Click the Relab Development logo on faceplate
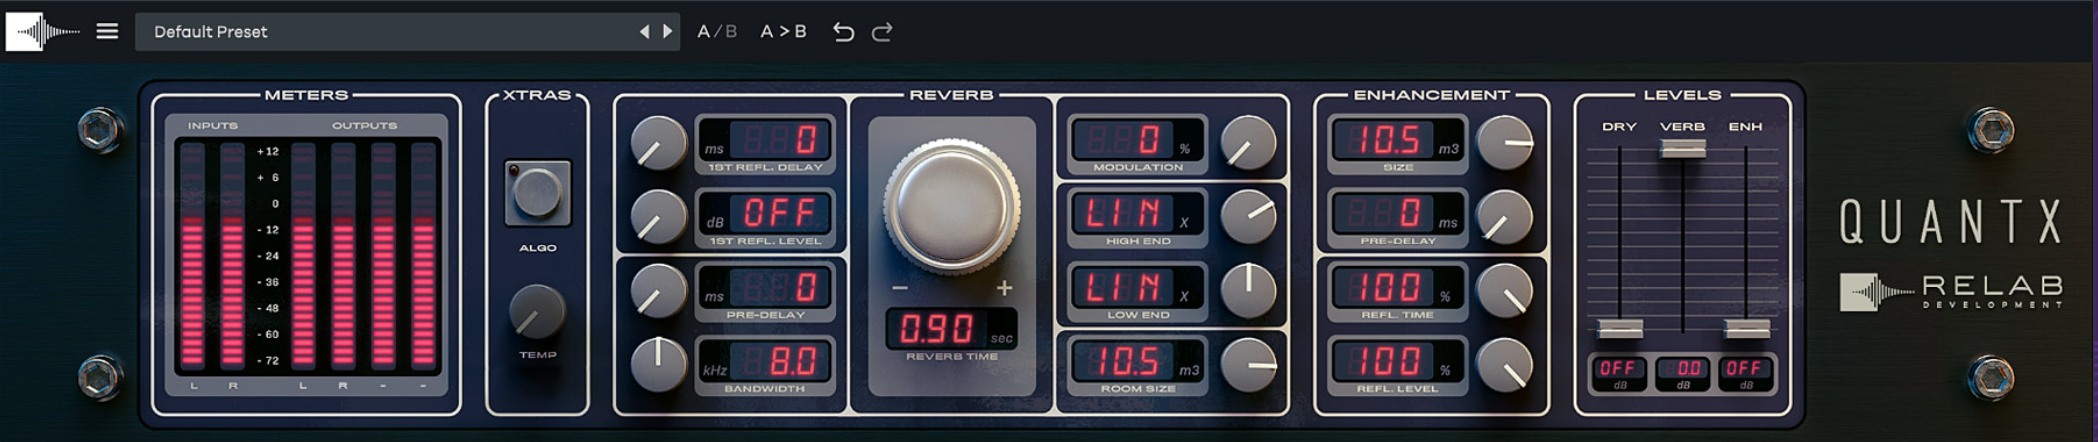This screenshot has width=2098, height=442. 1952,292
